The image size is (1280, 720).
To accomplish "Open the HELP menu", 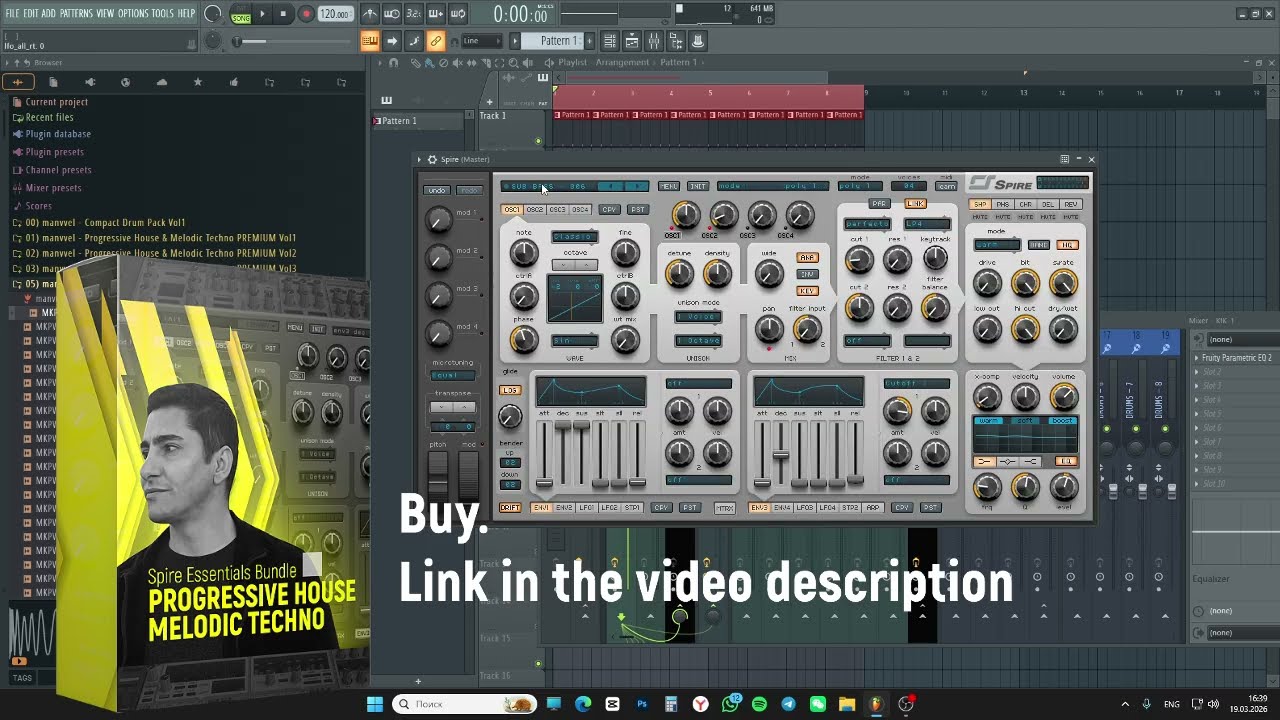I will point(187,13).
